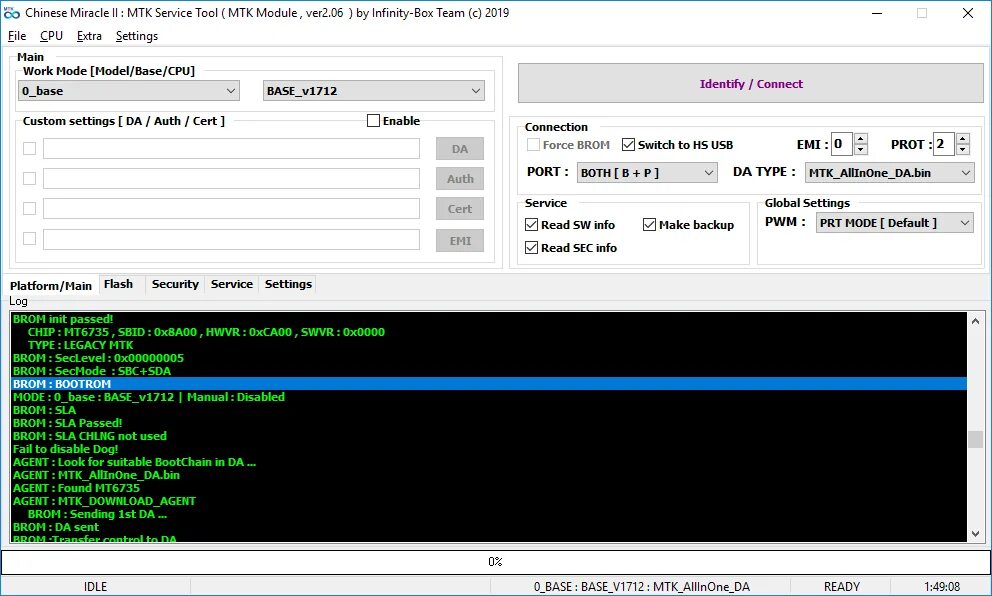Click the log scrollbar down arrow

(976, 534)
